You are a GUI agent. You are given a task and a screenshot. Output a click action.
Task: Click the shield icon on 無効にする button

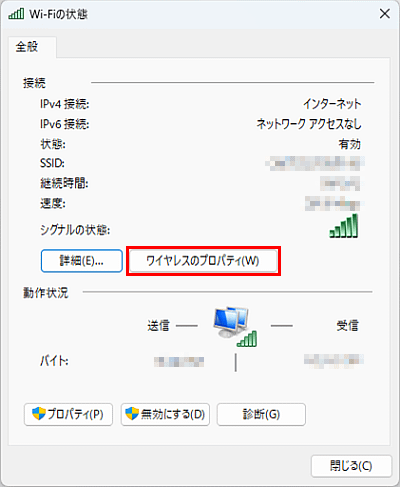(x=132, y=414)
